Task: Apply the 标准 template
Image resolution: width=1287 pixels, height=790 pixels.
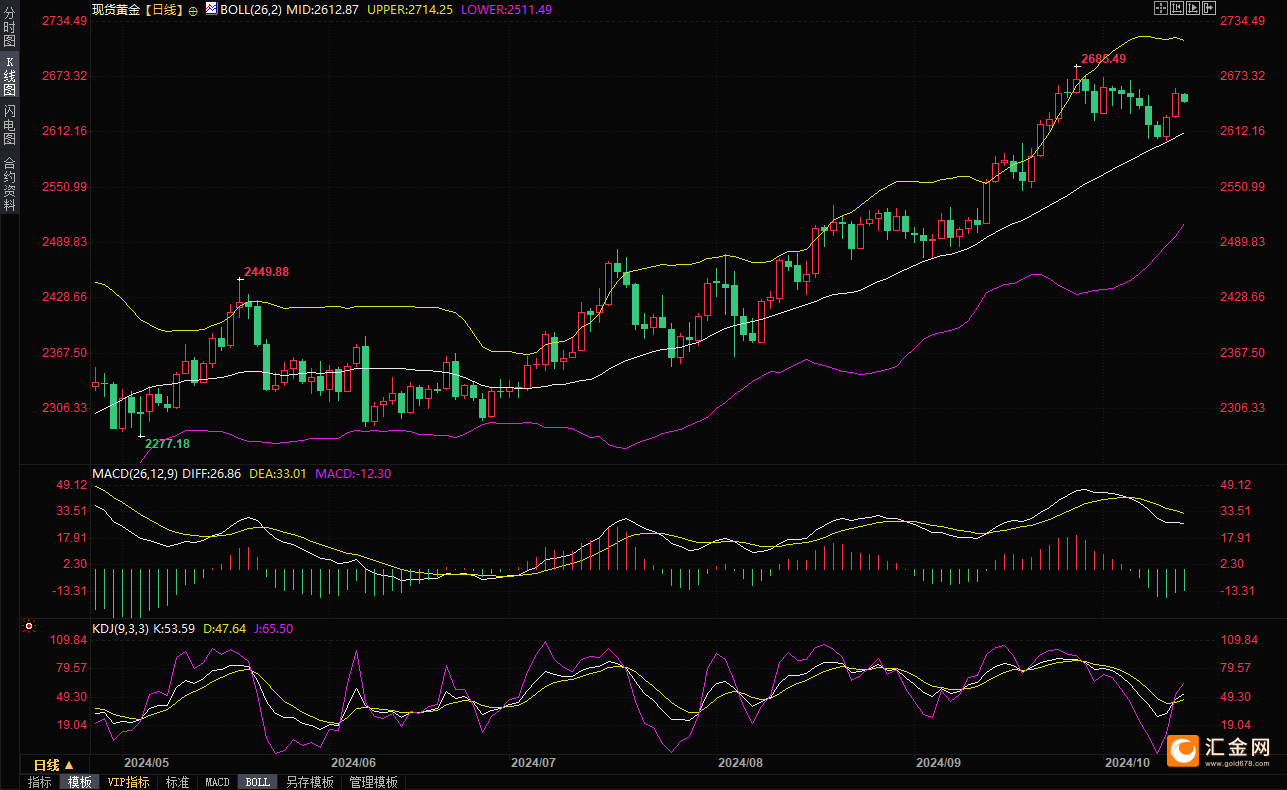Action: coord(177,782)
